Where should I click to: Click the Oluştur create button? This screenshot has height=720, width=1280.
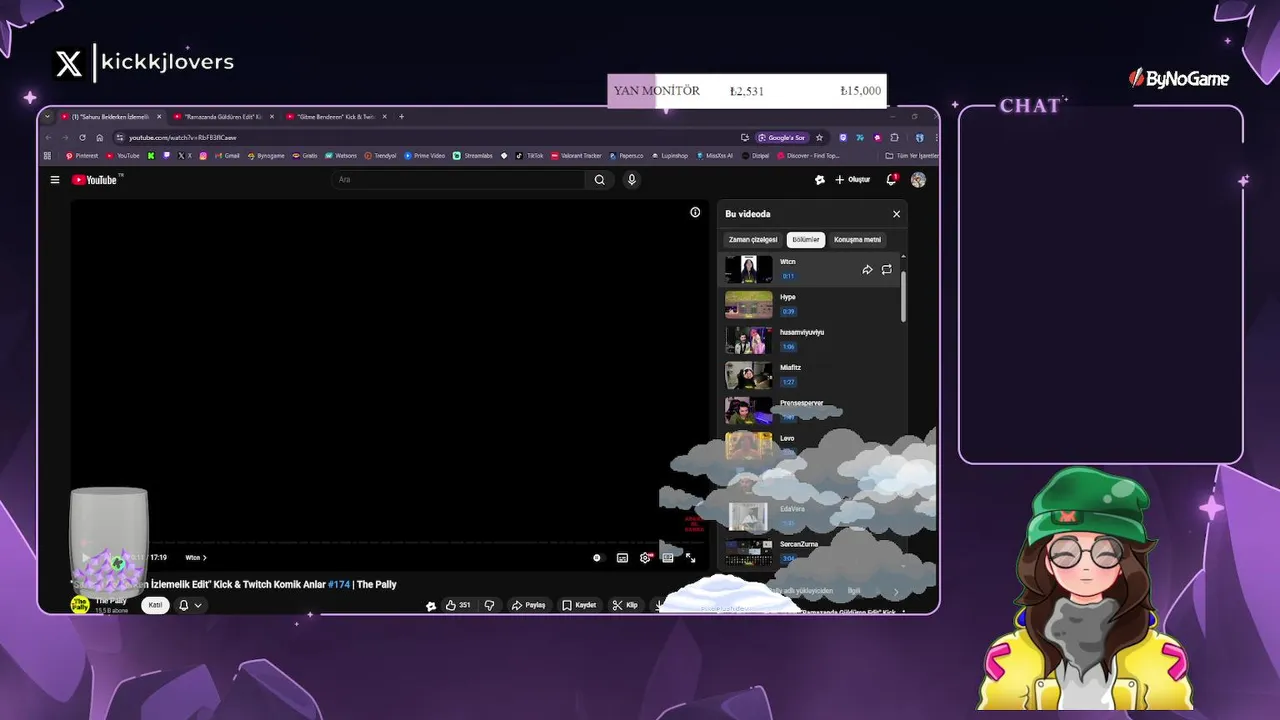coord(853,180)
